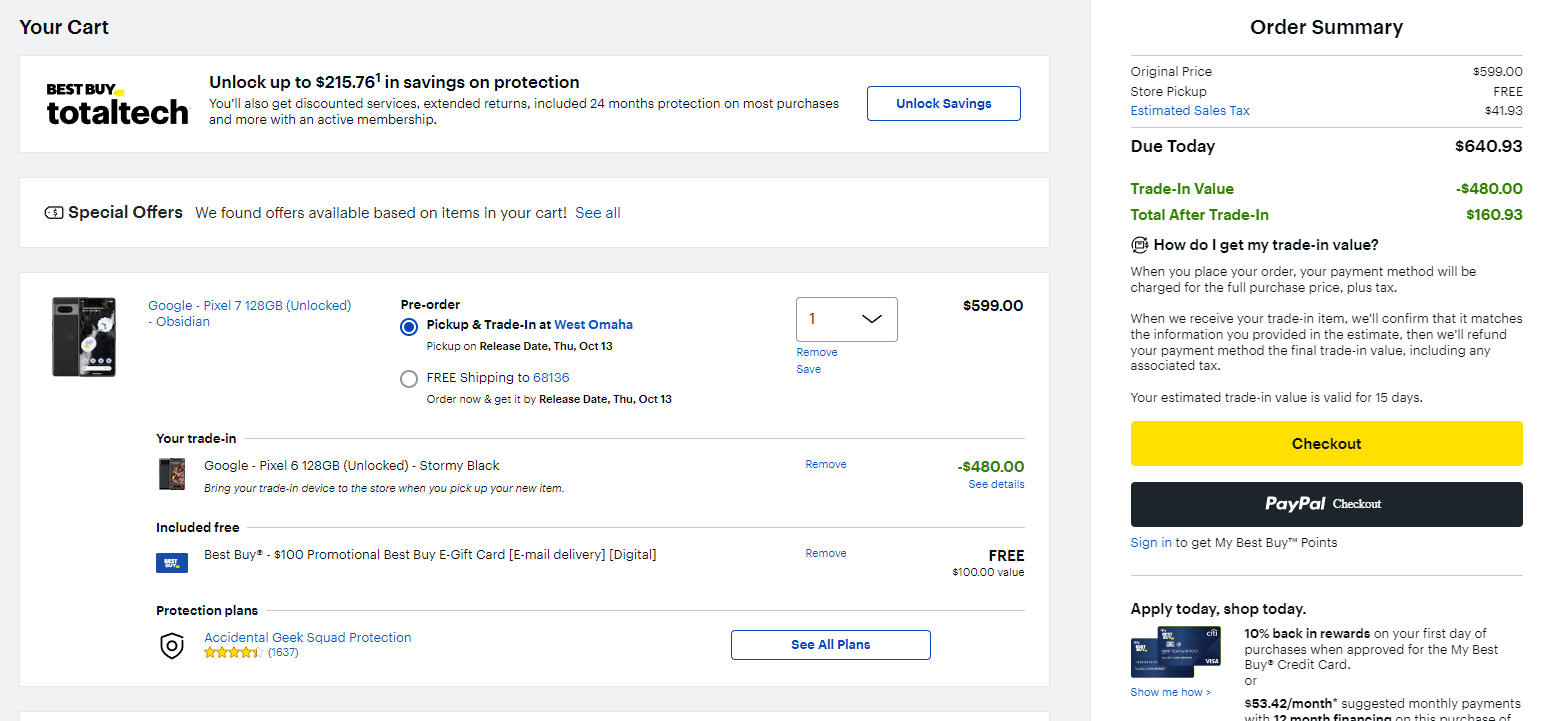
Task: Select FREE Shipping to 68136 option
Action: (x=408, y=379)
